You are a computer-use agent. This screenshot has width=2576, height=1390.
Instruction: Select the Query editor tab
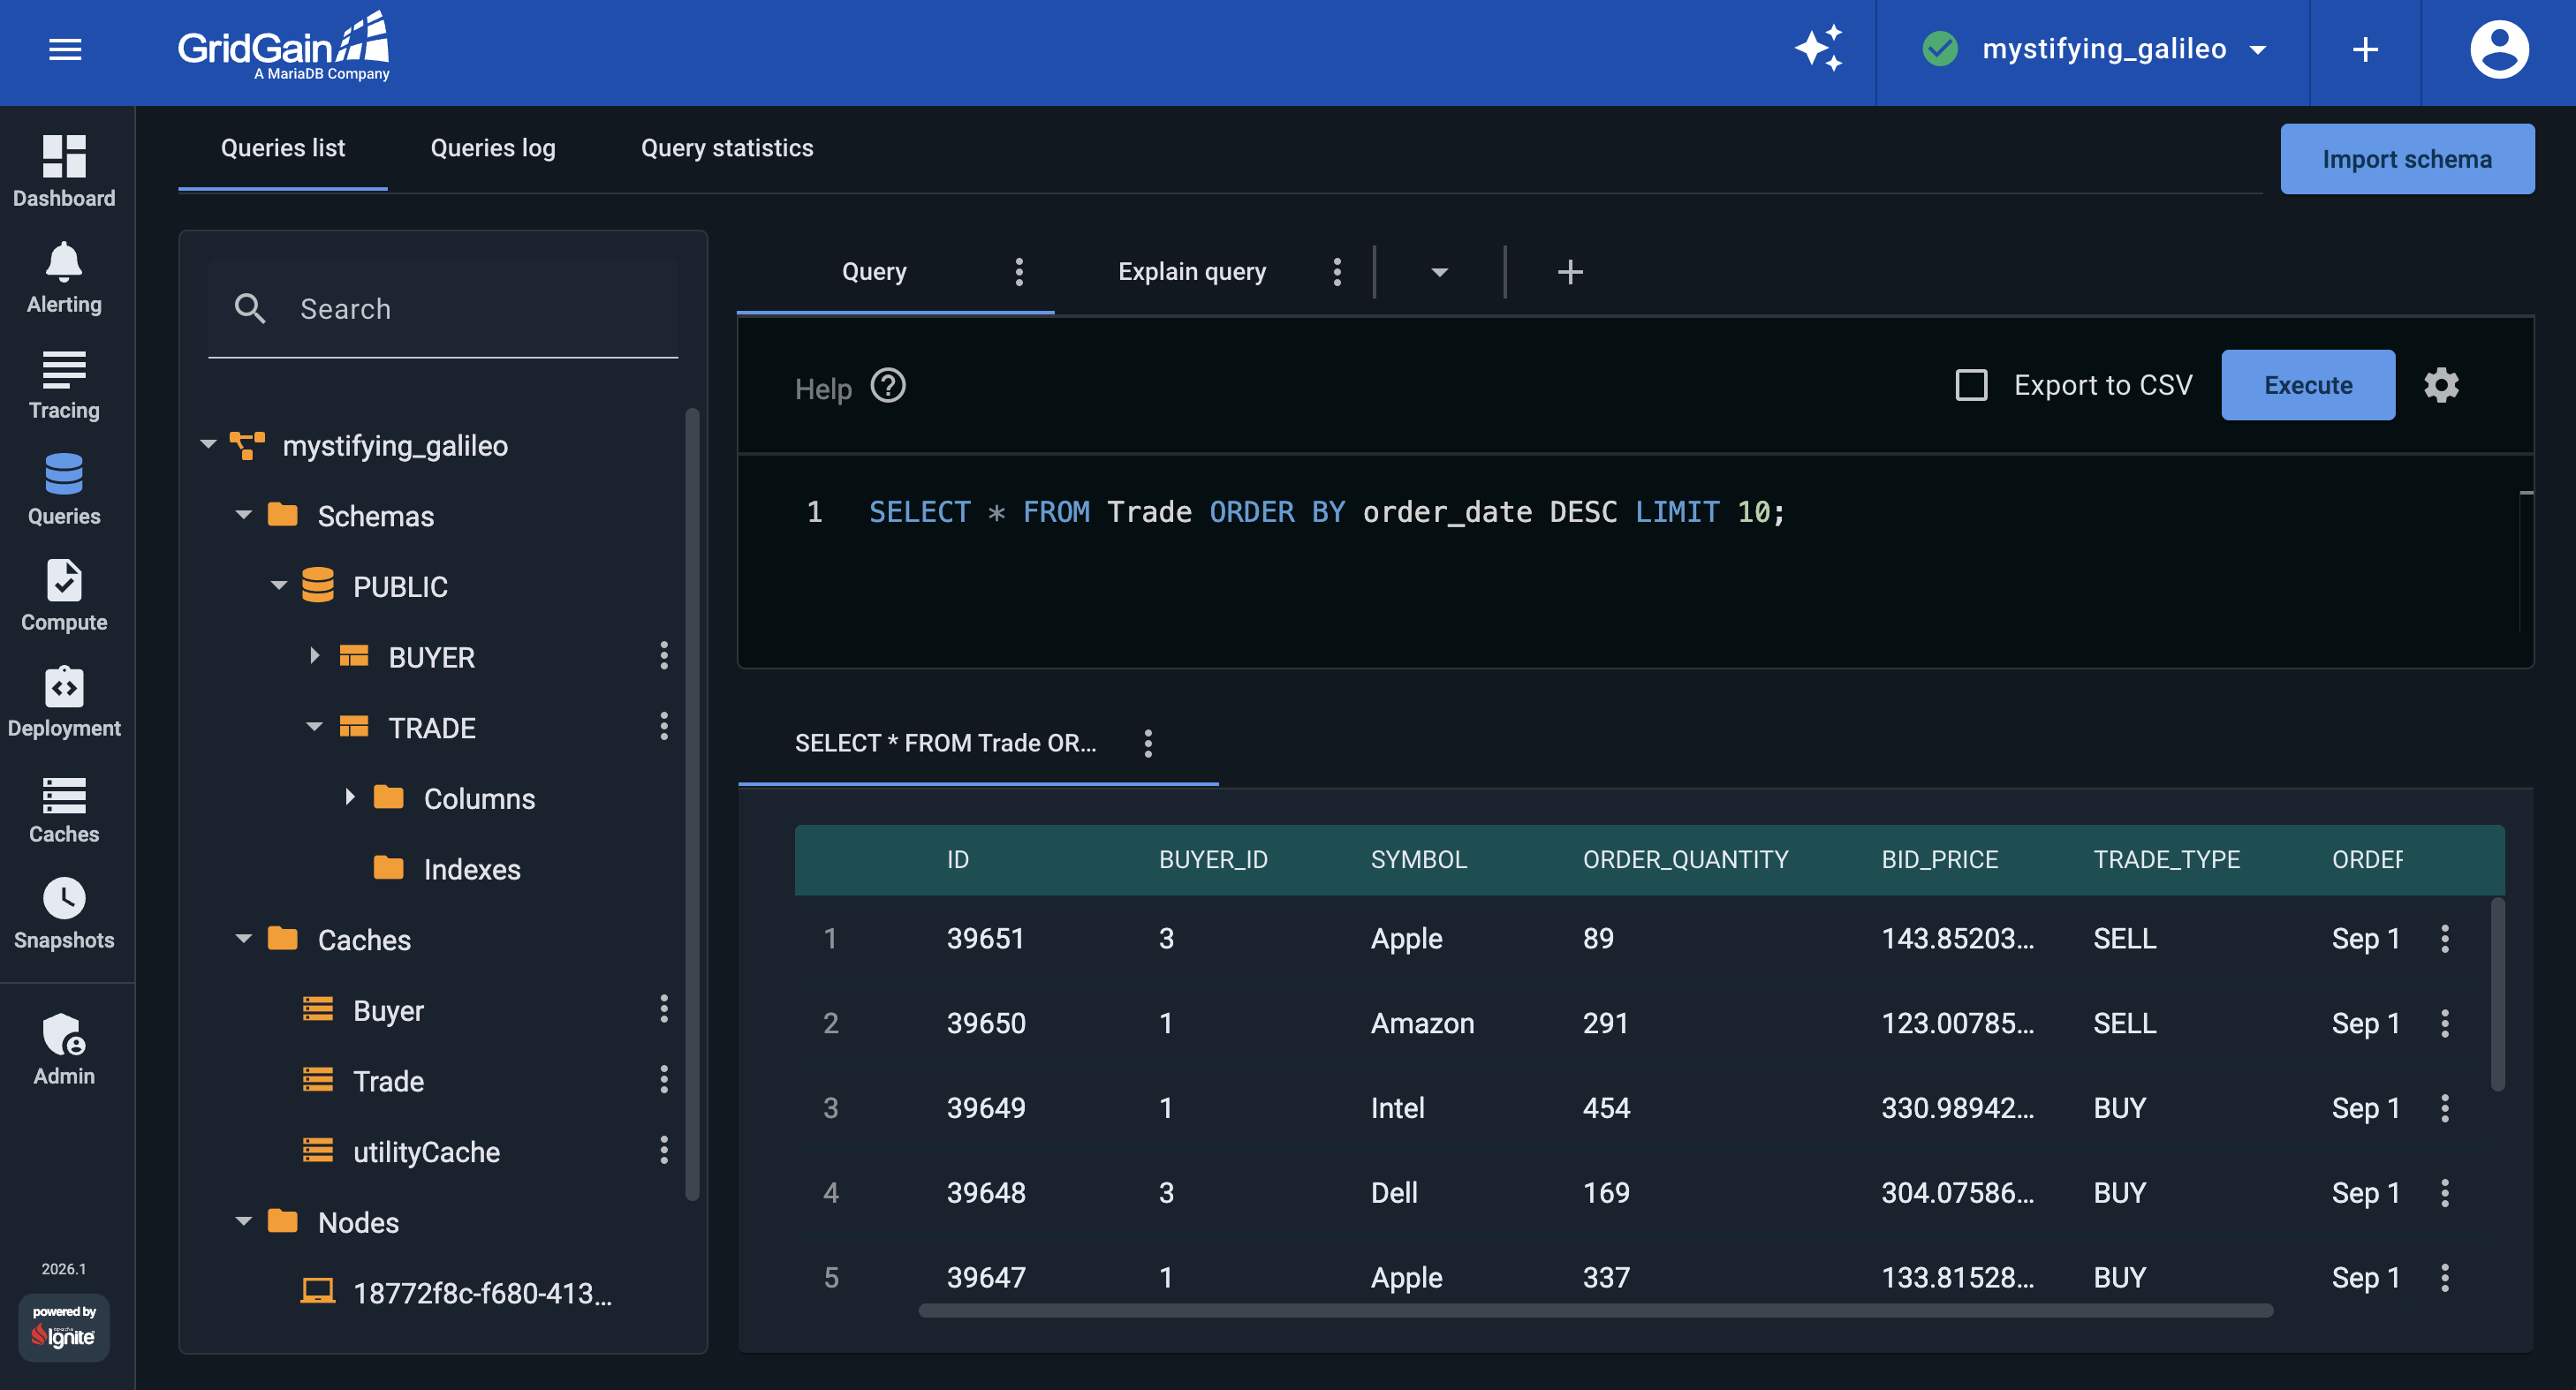874,271
